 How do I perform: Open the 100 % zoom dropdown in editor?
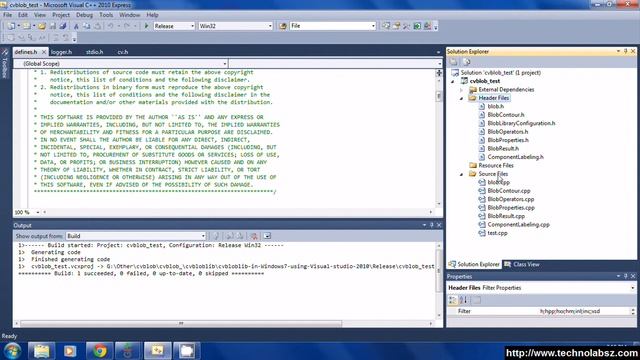pos(38,213)
